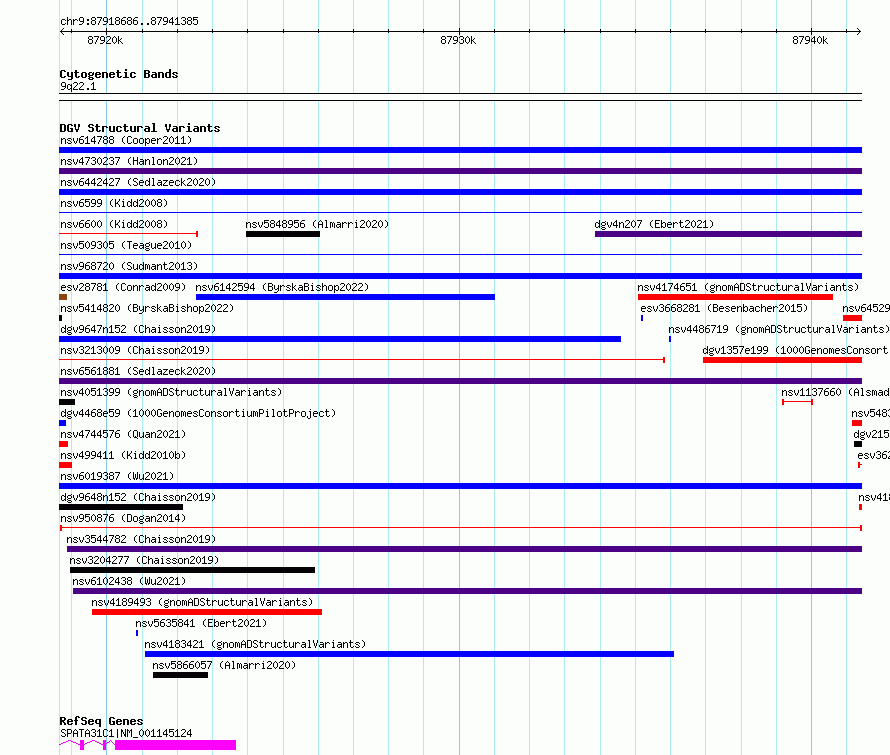
Task: Open the nsv509305 (Teague2010) label
Action: (126, 245)
